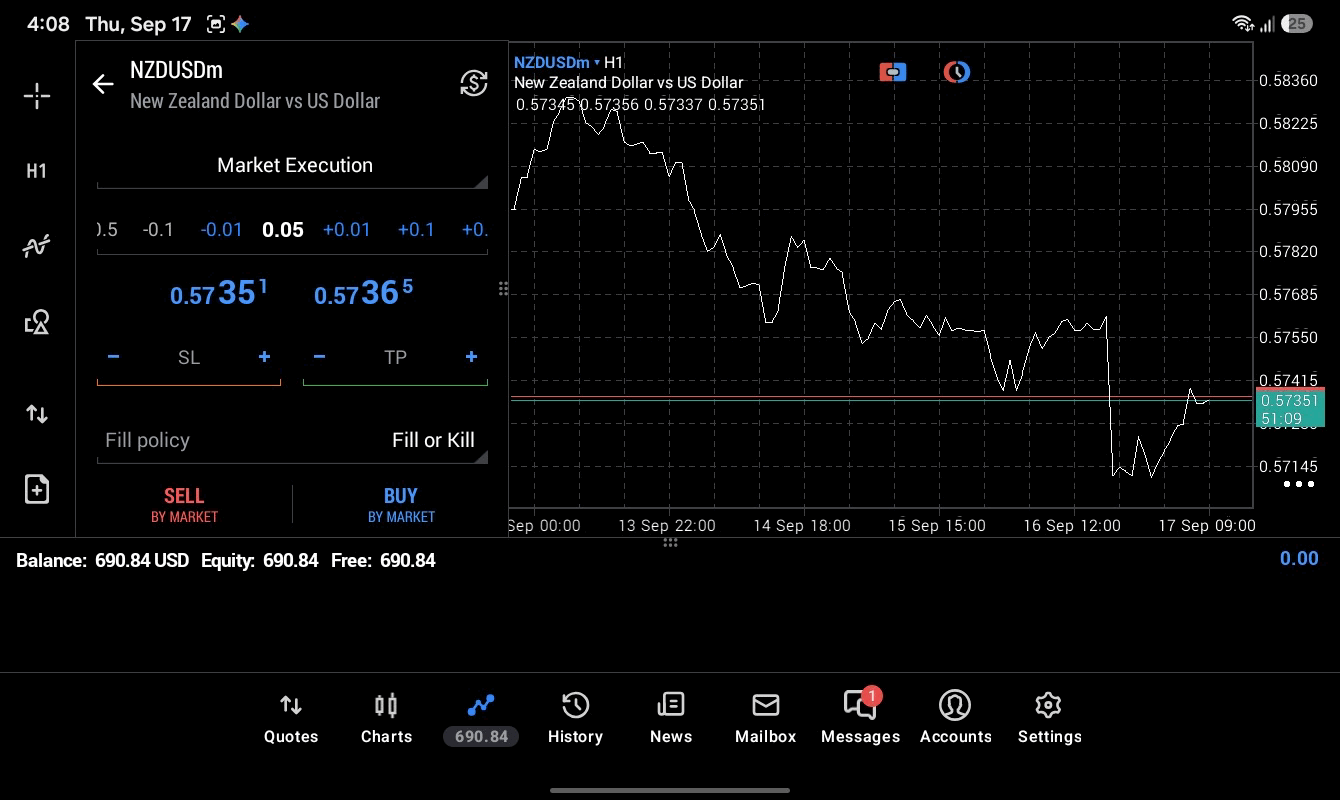Tap the symbol switch dollar icon
The image size is (1340, 800).
click(x=474, y=83)
